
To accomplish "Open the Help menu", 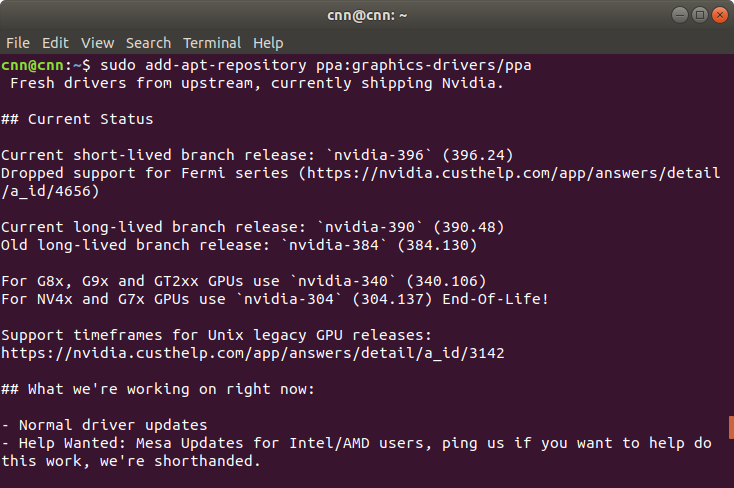I will click(268, 43).
